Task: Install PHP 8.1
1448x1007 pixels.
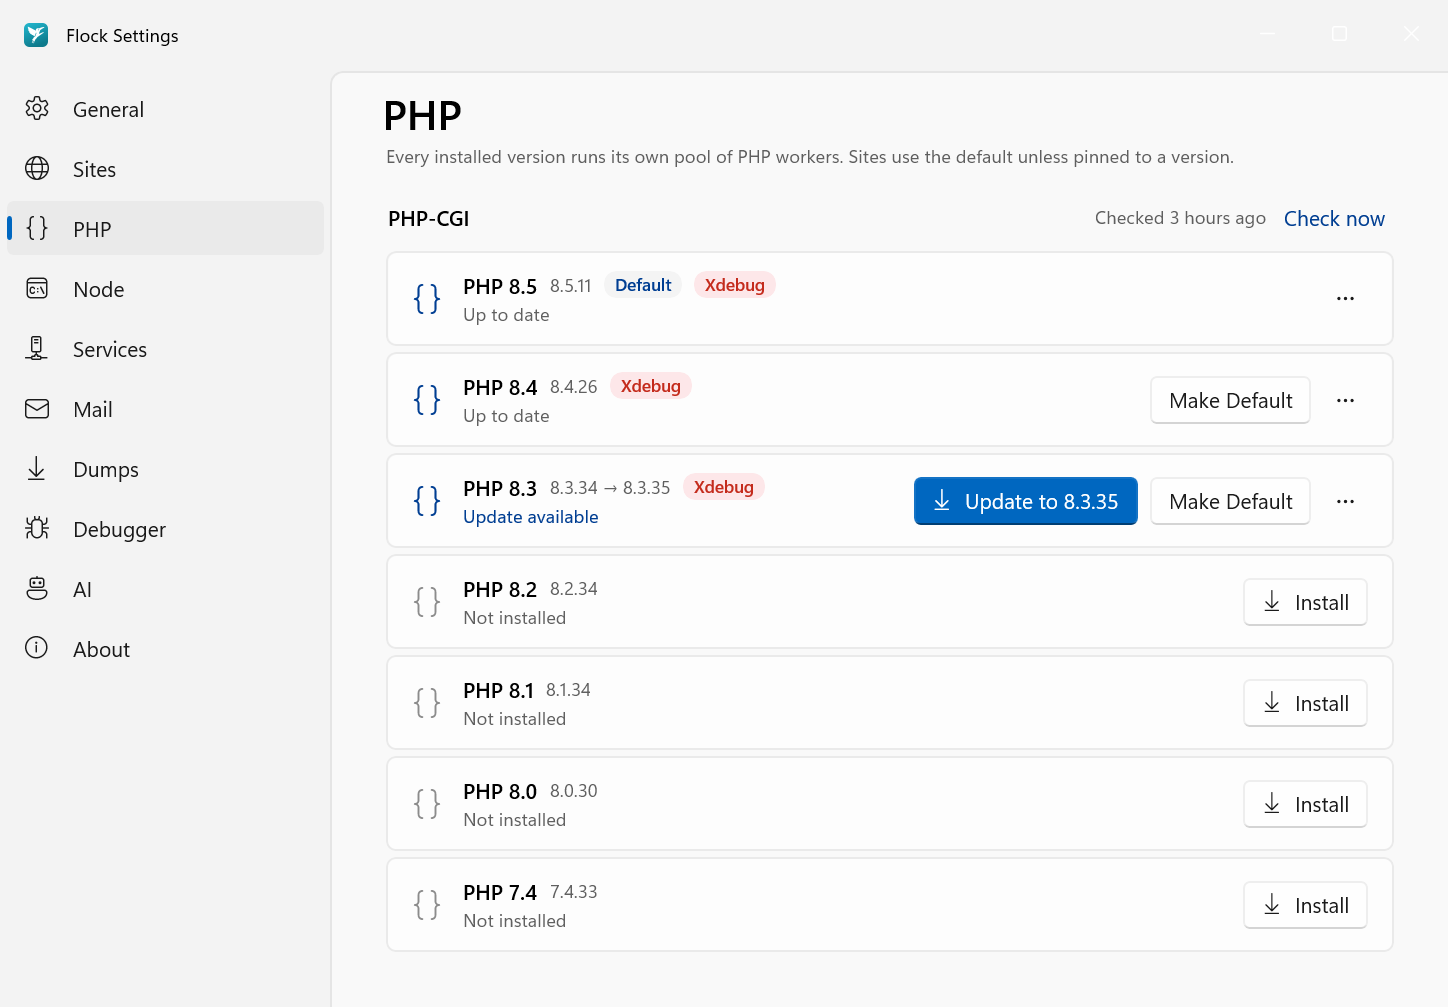Action: tap(1305, 703)
